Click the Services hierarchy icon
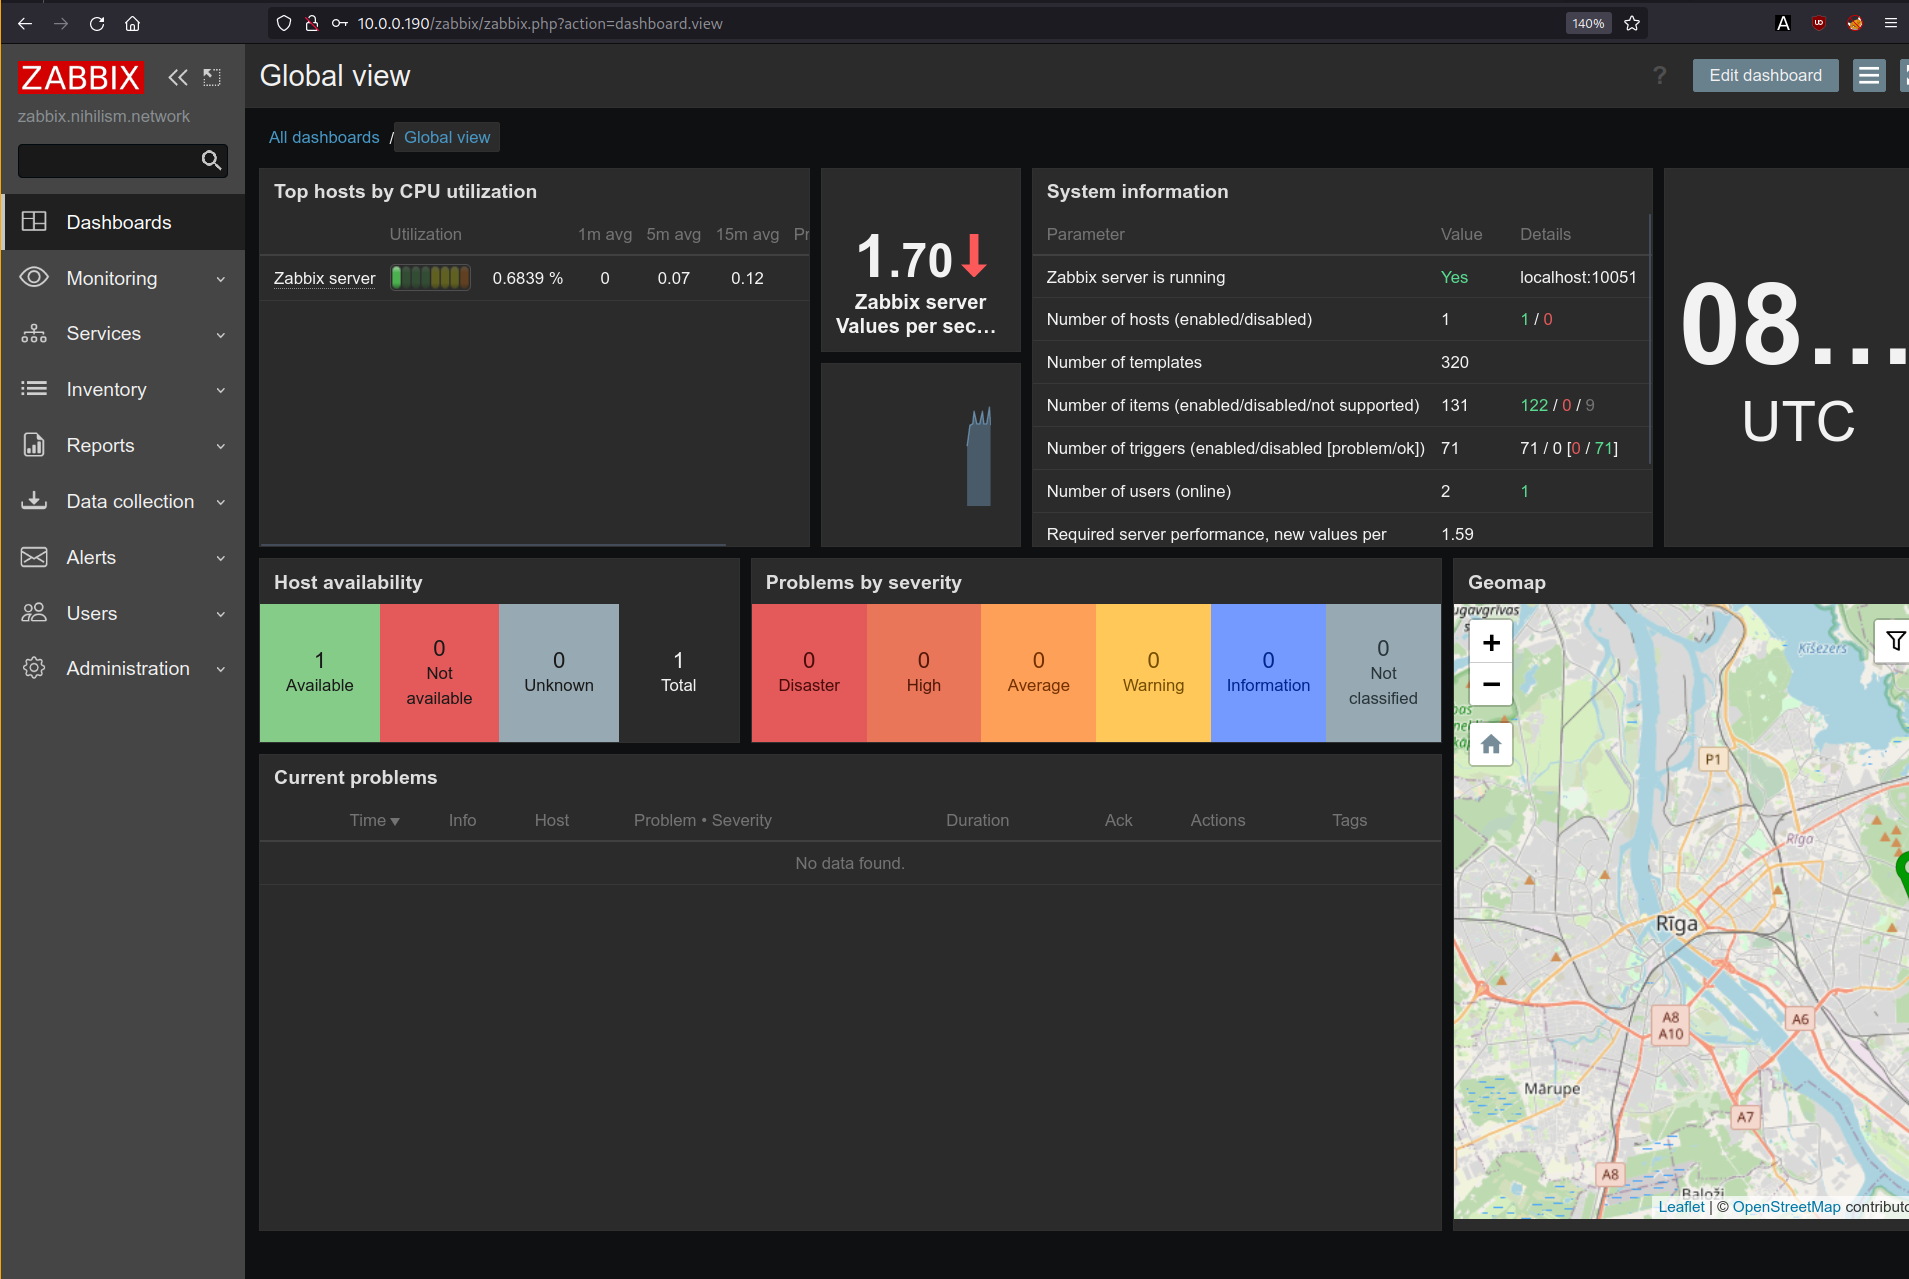The image size is (1909, 1279). point(34,333)
